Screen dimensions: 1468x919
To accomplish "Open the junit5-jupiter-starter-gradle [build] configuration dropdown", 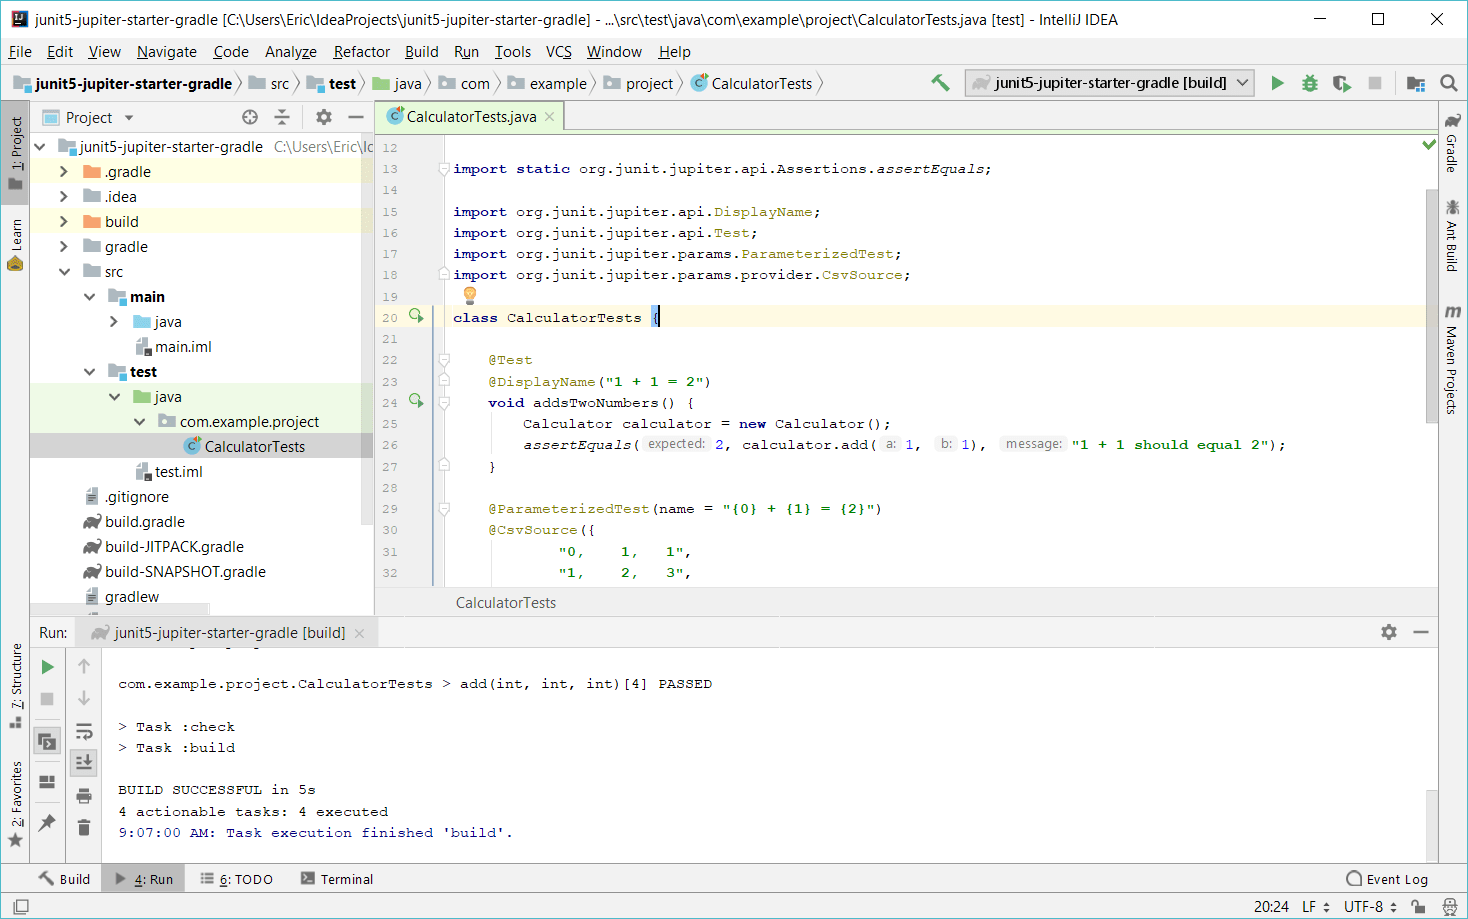I will 1109,83.
